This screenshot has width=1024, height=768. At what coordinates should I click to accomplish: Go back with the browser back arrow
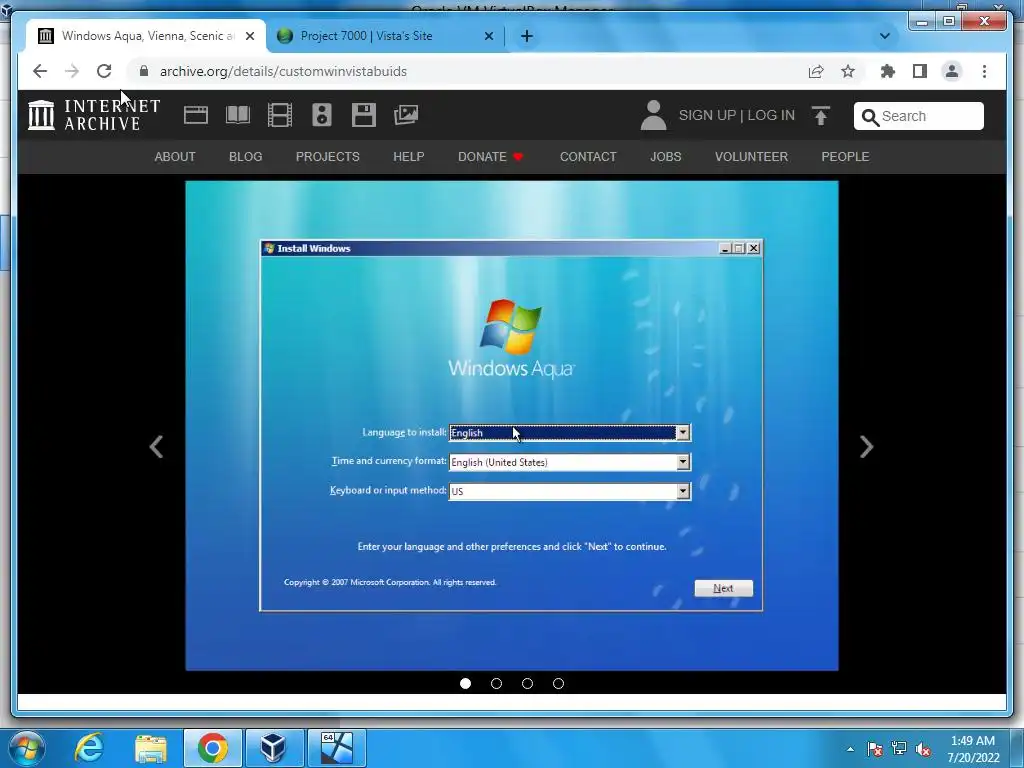[40, 71]
